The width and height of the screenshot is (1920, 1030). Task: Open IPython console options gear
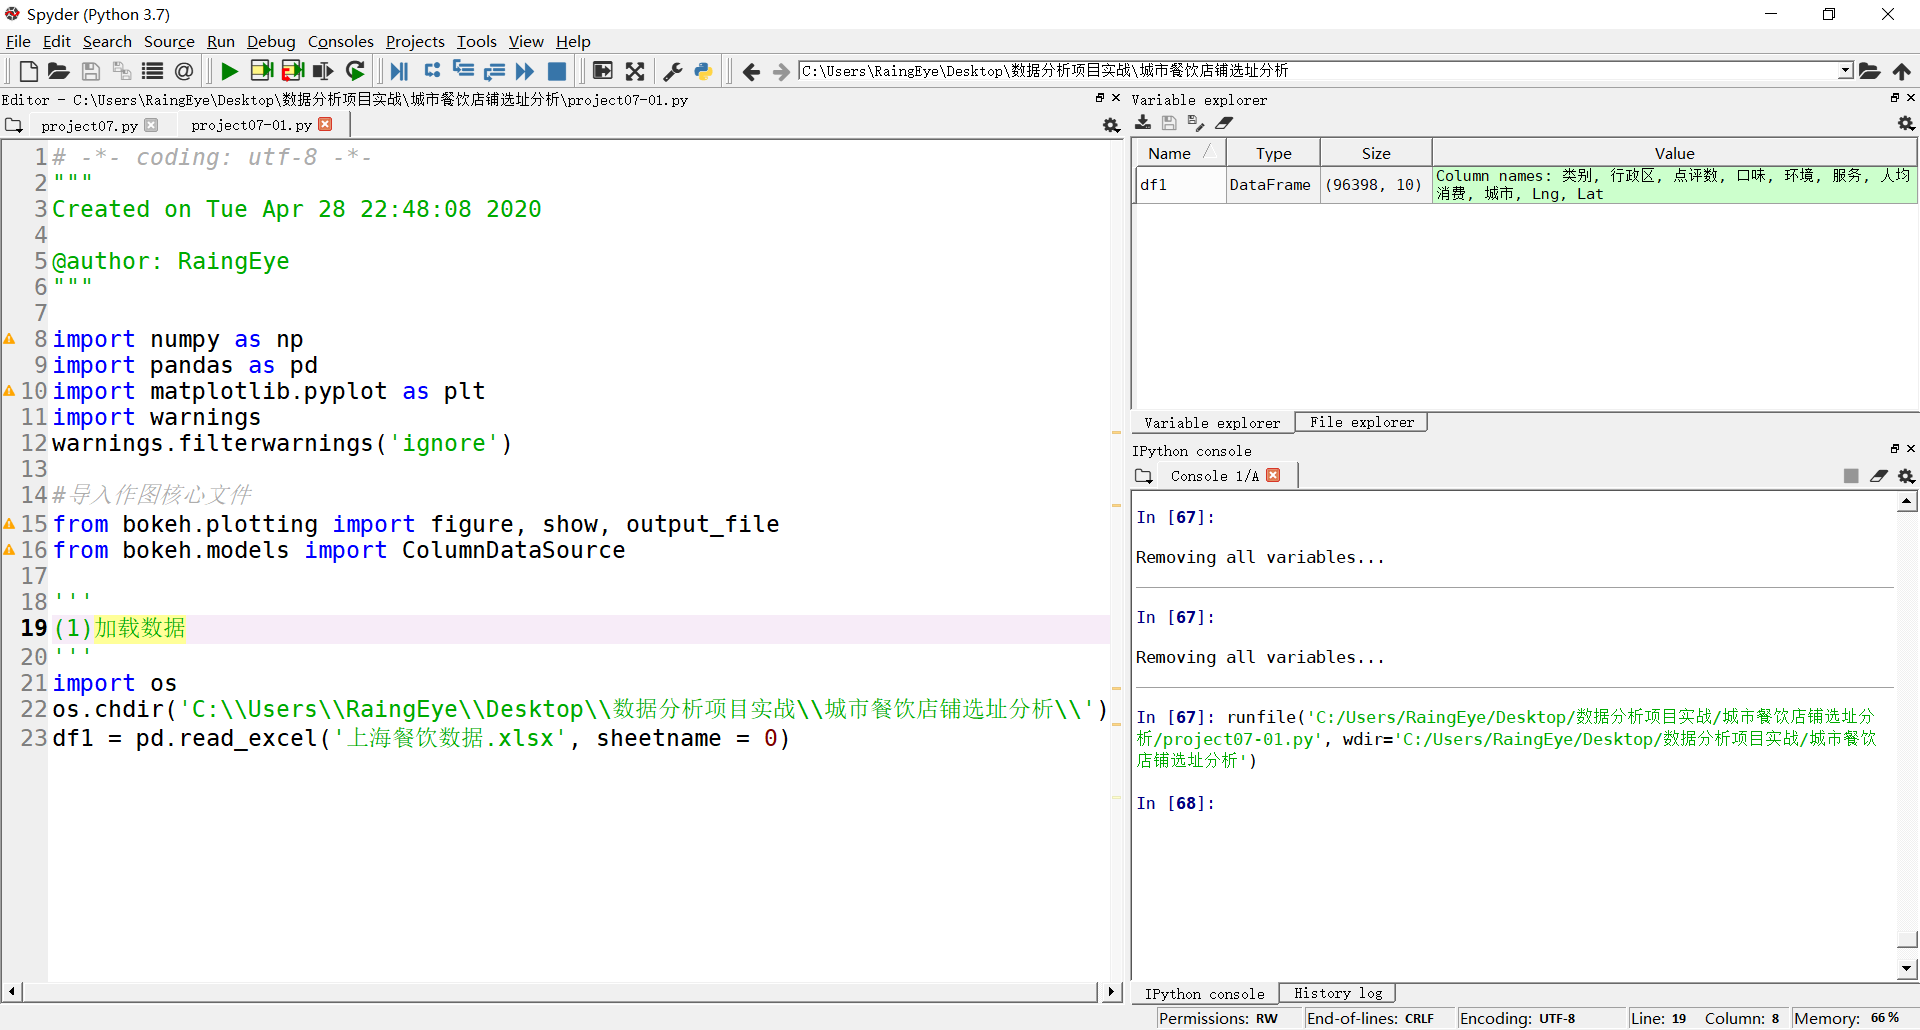coord(1906,476)
